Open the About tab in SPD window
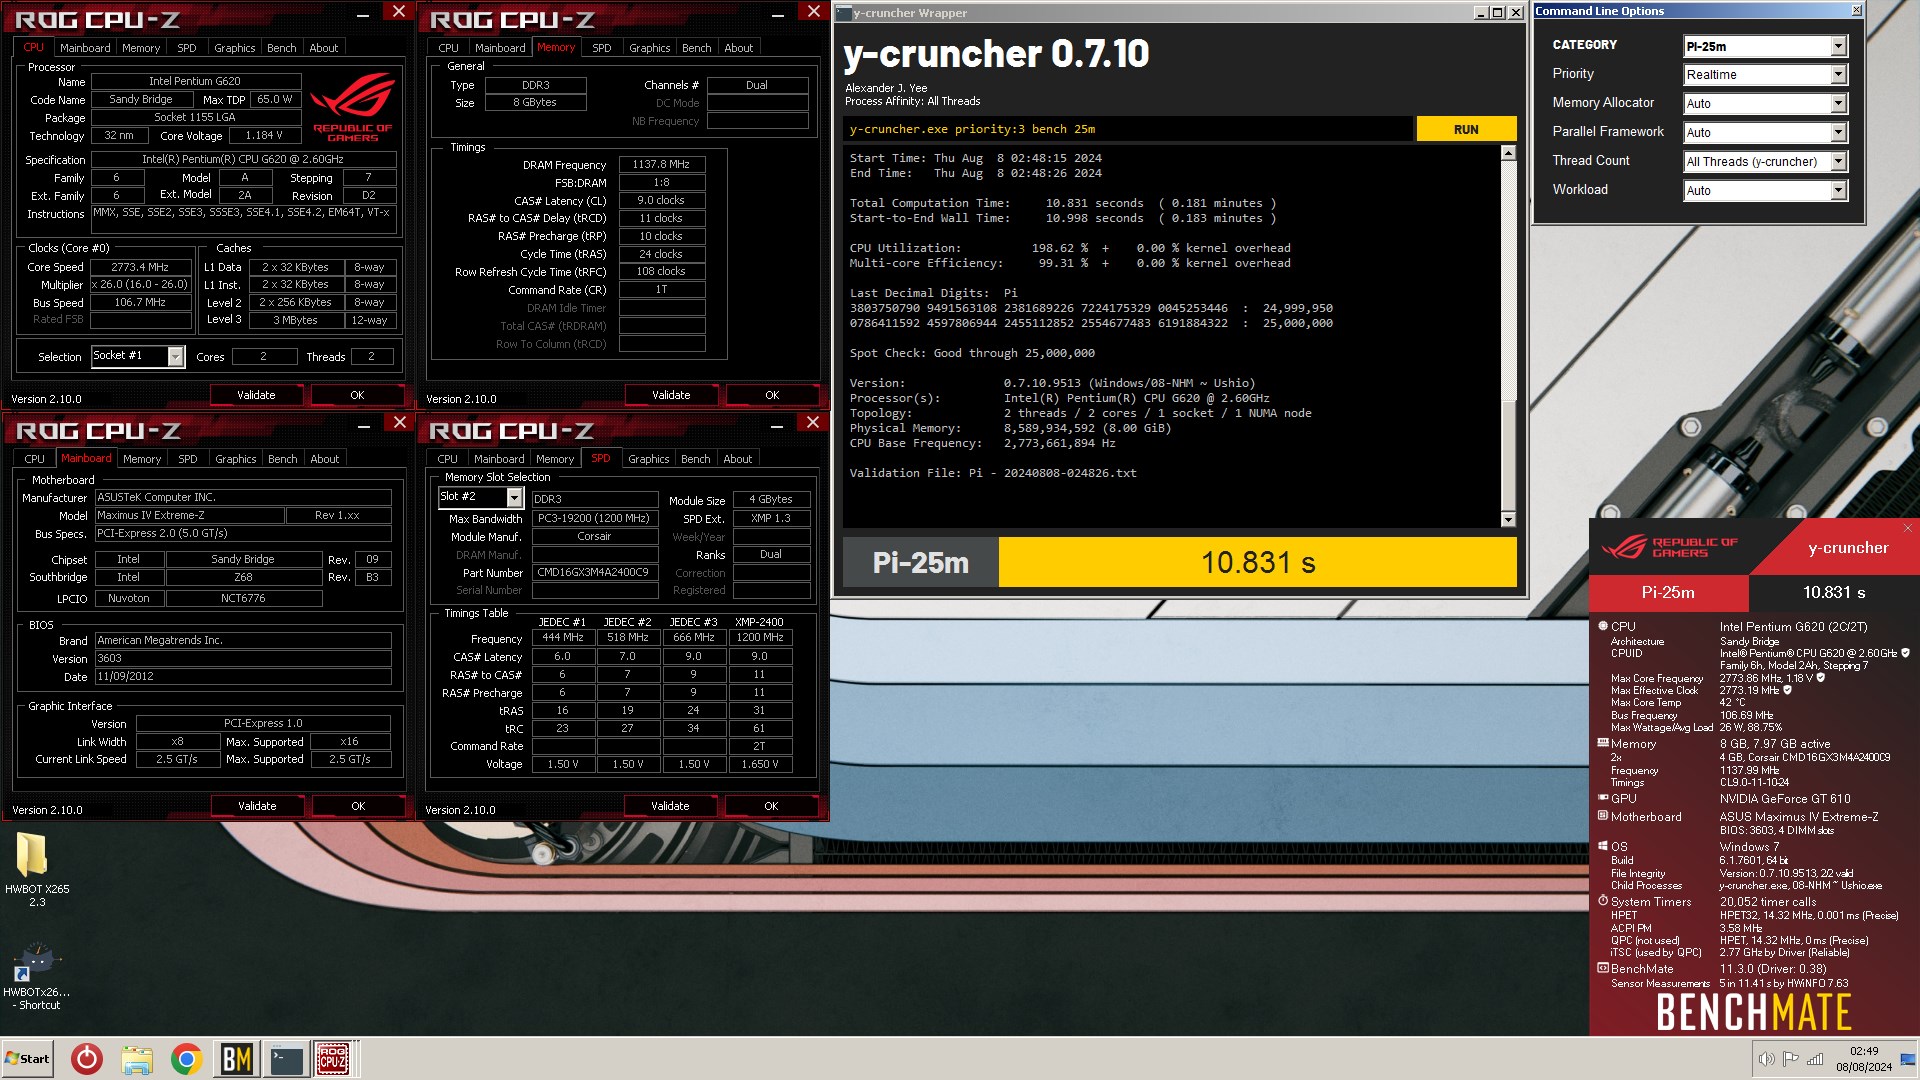This screenshot has height=1080, width=1920. (737, 459)
